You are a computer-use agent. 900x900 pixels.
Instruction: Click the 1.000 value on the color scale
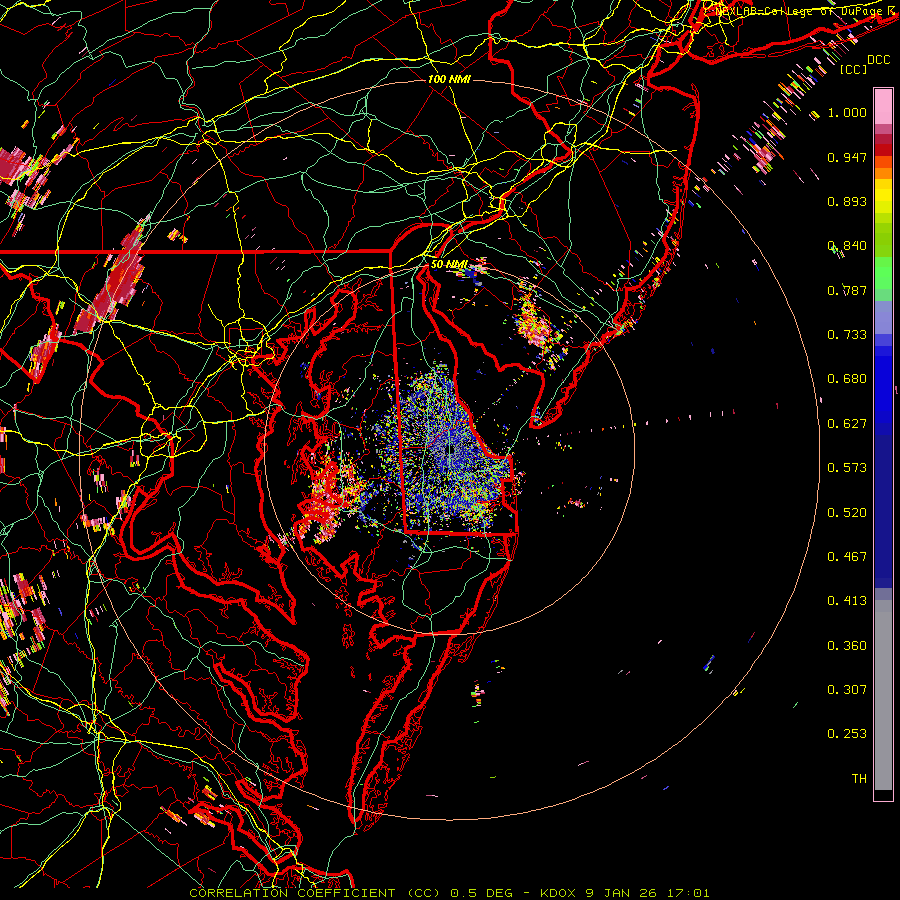click(847, 112)
